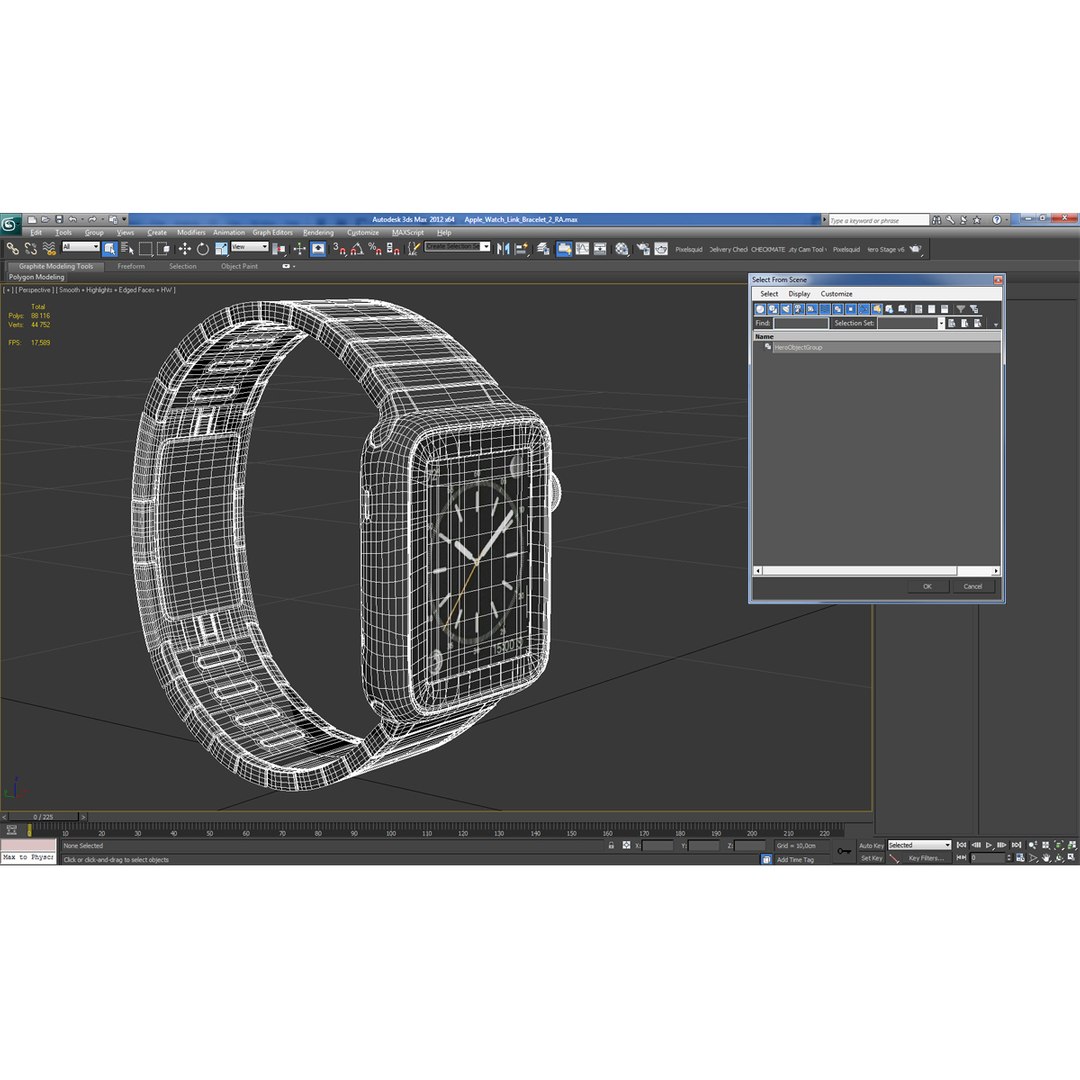Image resolution: width=1080 pixels, height=1080 pixels.
Task: Activate the Select and Rotate tool
Action: 202,249
